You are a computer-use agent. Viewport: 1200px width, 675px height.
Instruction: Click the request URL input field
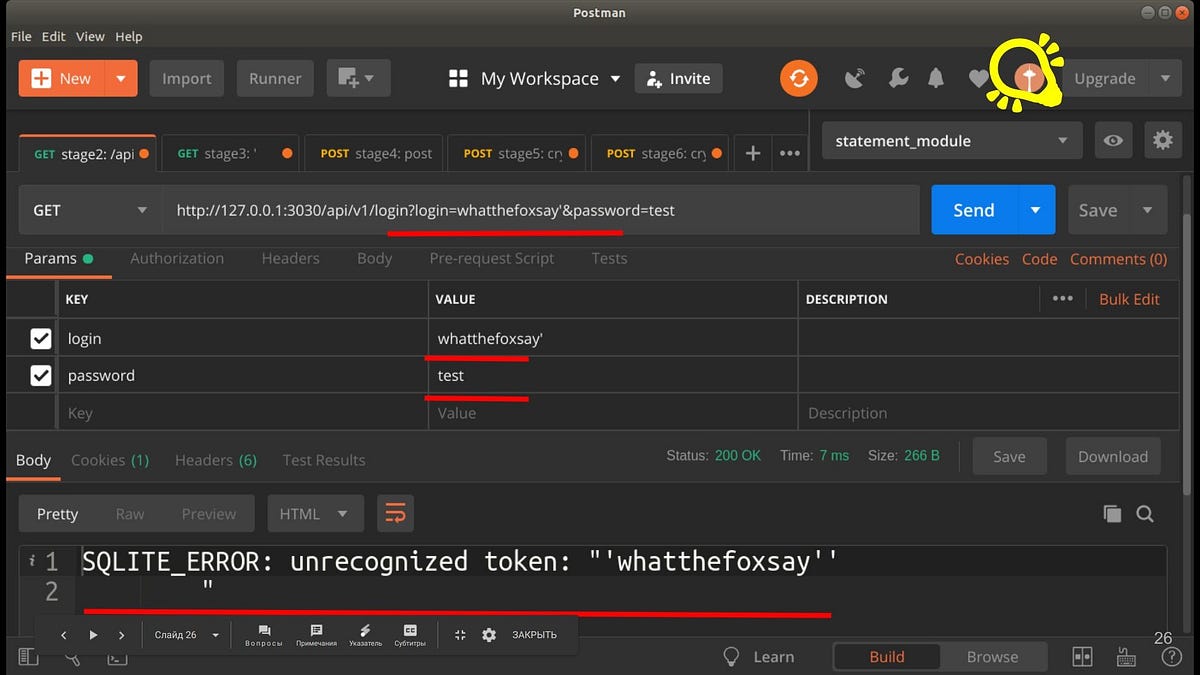point(540,210)
